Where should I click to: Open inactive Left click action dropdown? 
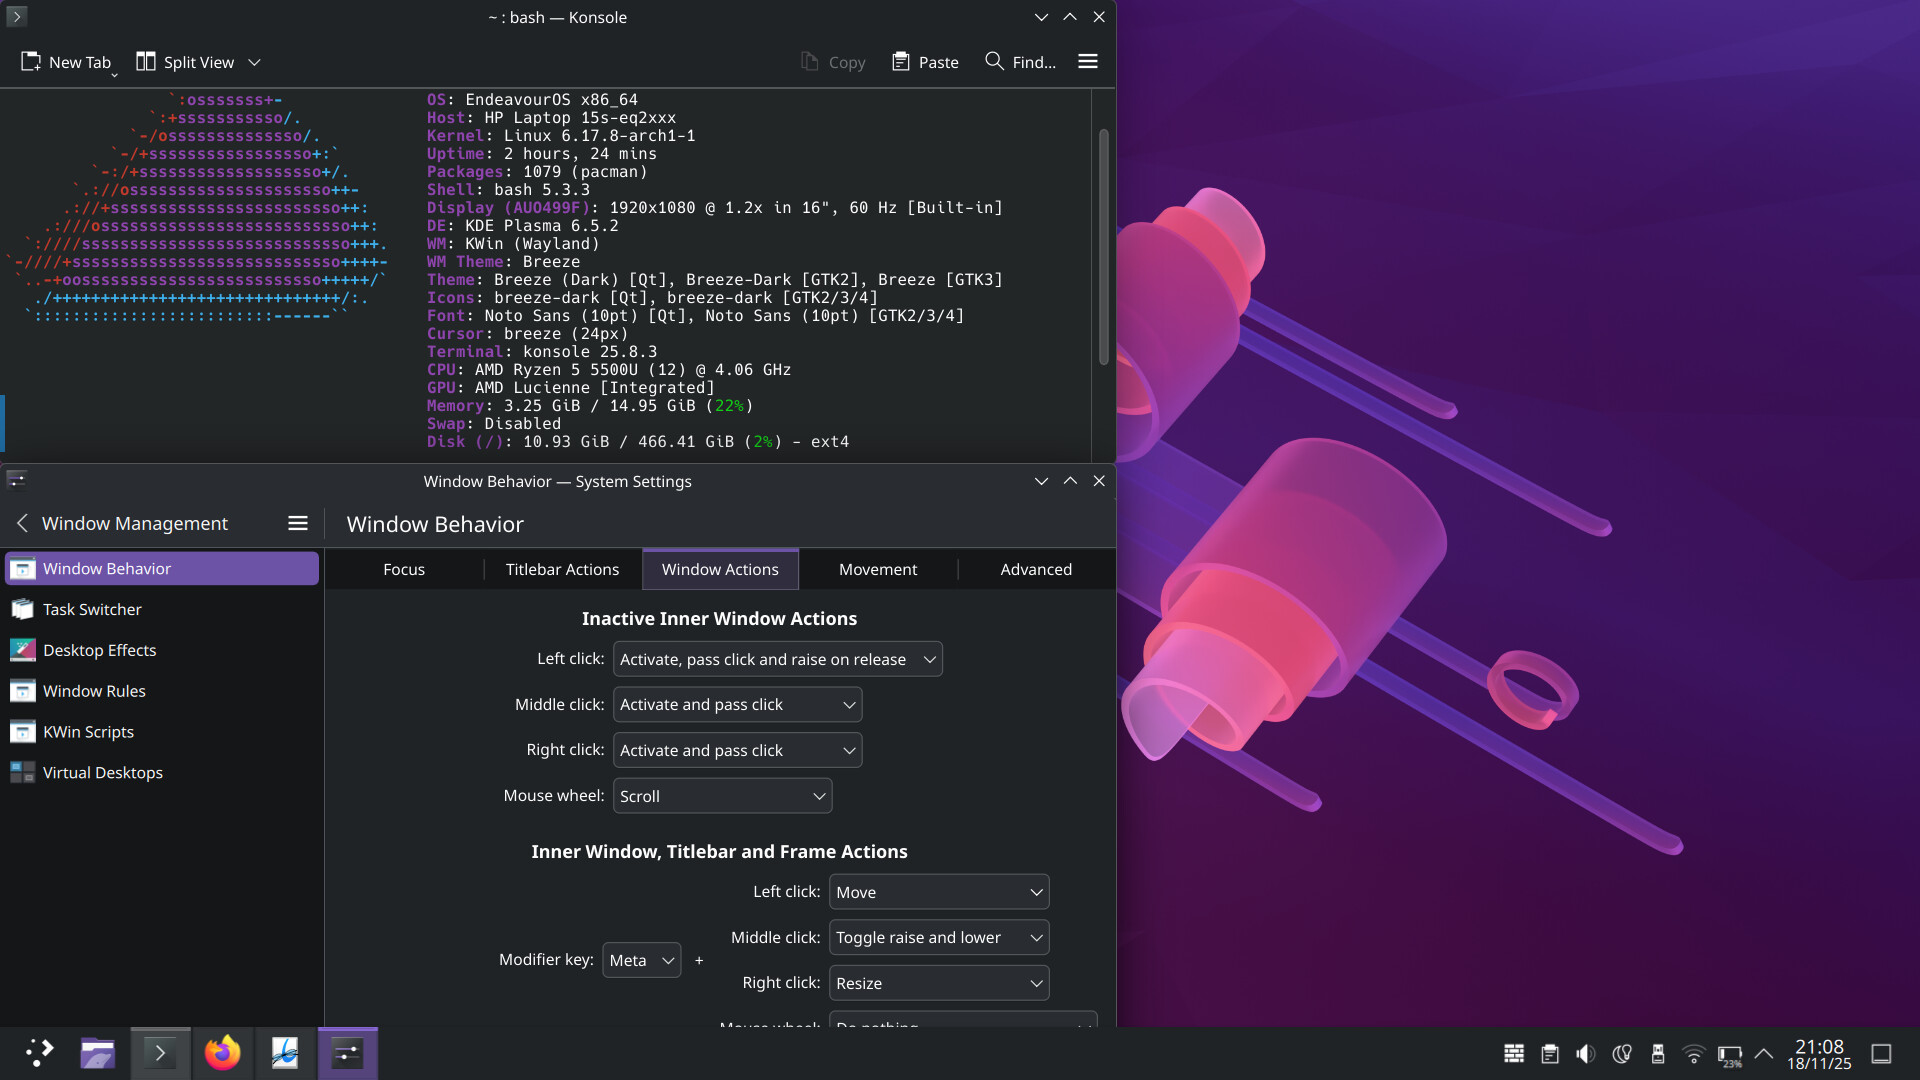point(777,659)
